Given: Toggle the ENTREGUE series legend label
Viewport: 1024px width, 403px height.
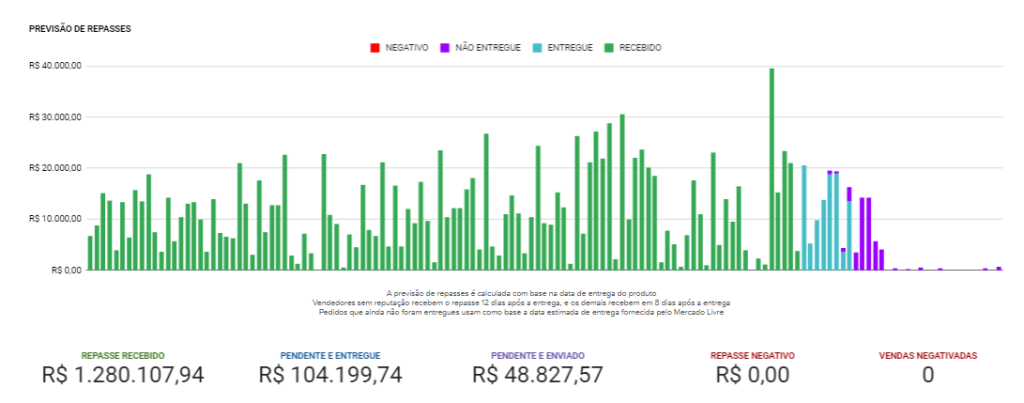Looking at the screenshot, I should 570,48.
